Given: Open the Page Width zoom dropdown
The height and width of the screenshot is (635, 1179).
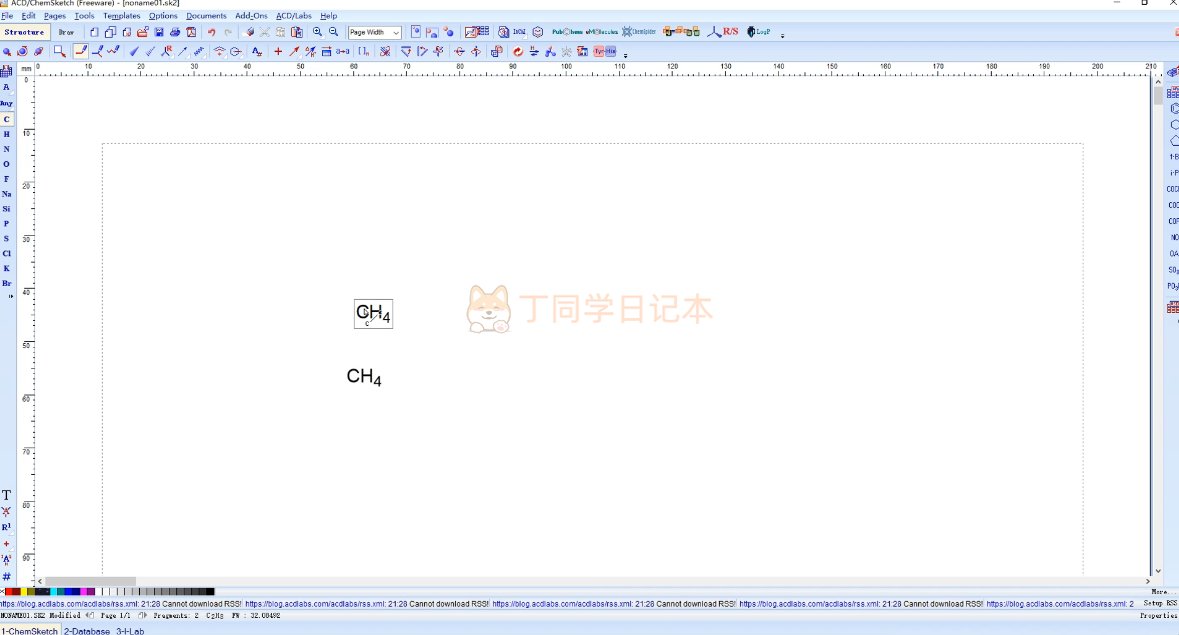Looking at the screenshot, I should pyautogui.click(x=375, y=32).
